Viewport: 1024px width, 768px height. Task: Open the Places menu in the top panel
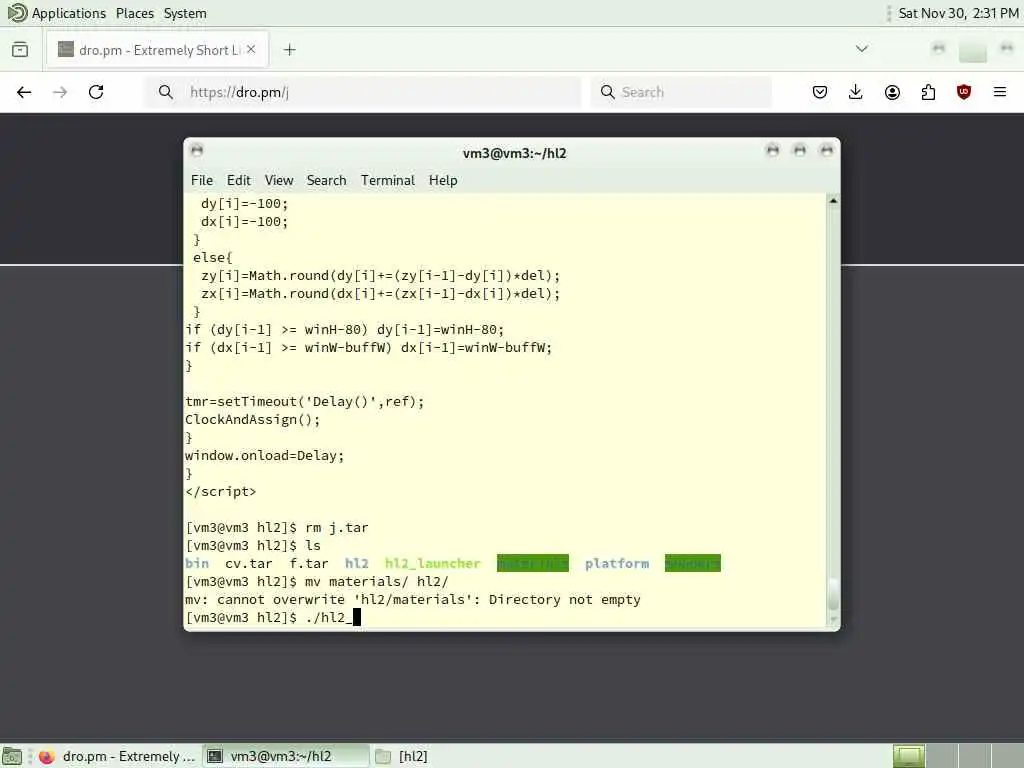[135, 13]
